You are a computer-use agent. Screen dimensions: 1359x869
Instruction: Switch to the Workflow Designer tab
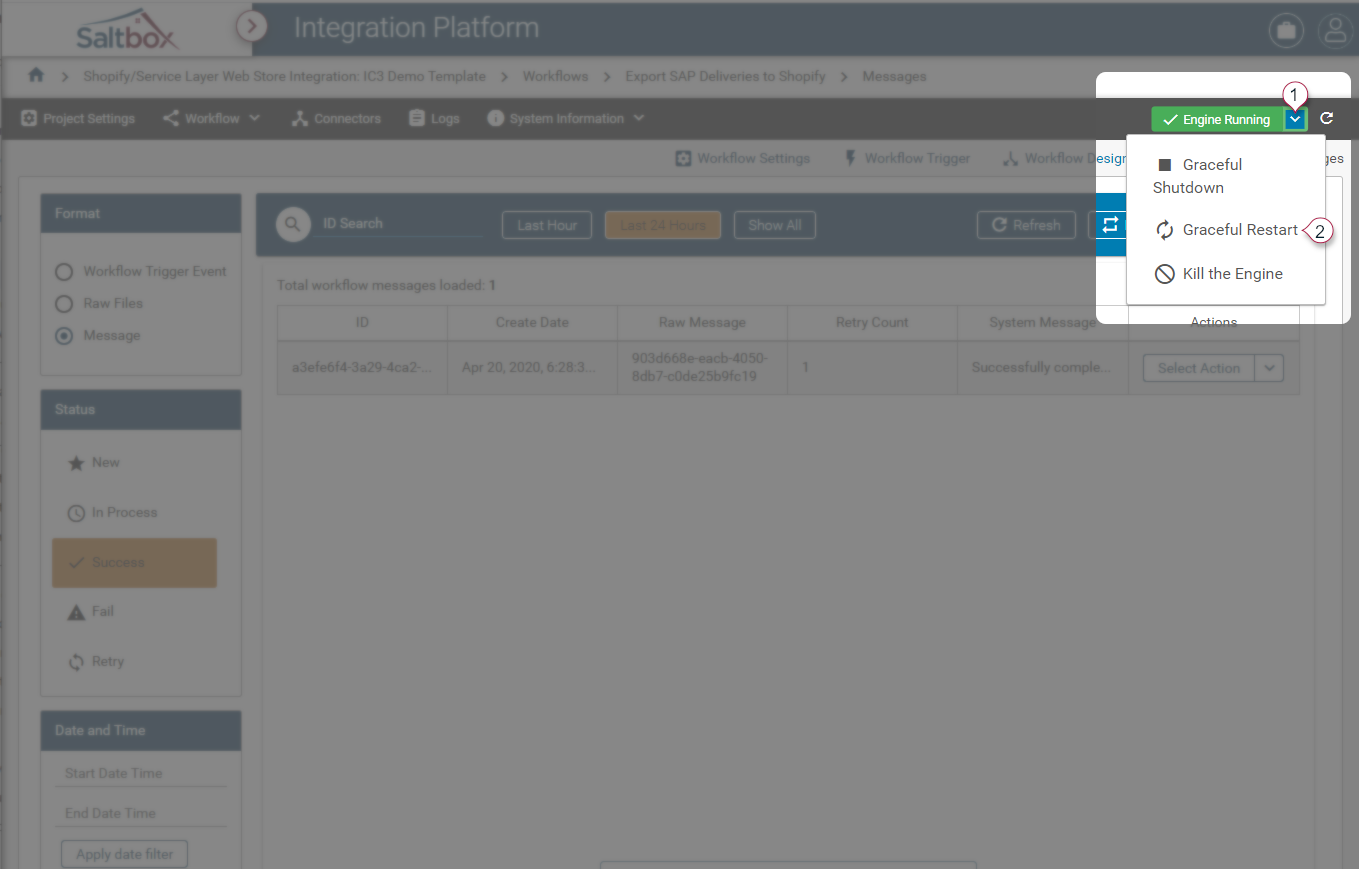pos(1065,158)
